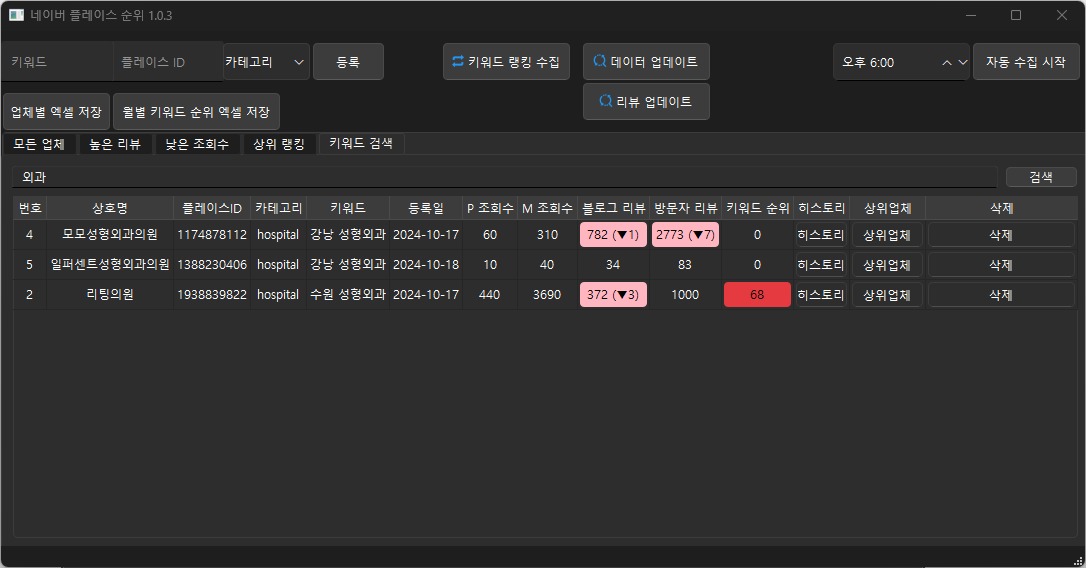Open 히스토리 for 리팅의원

click(821, 294)
